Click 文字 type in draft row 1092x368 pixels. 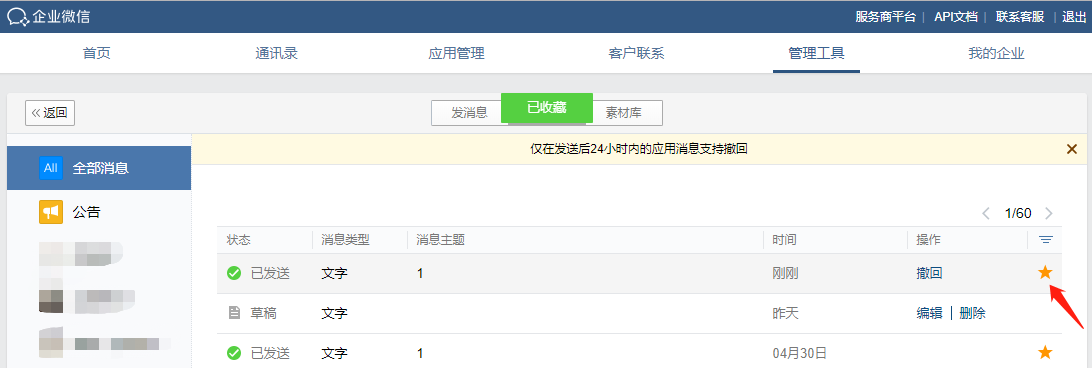[334, 313]
